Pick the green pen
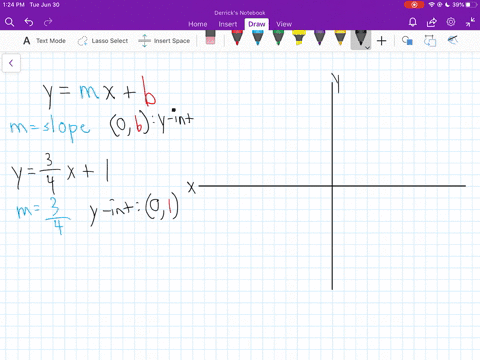 (278, 37)
